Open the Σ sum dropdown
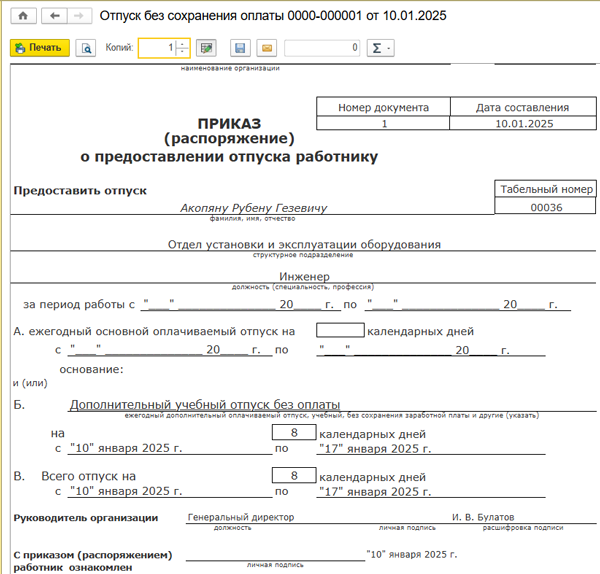The height and width of the screenshot is (574, 600). coord(380,48)
